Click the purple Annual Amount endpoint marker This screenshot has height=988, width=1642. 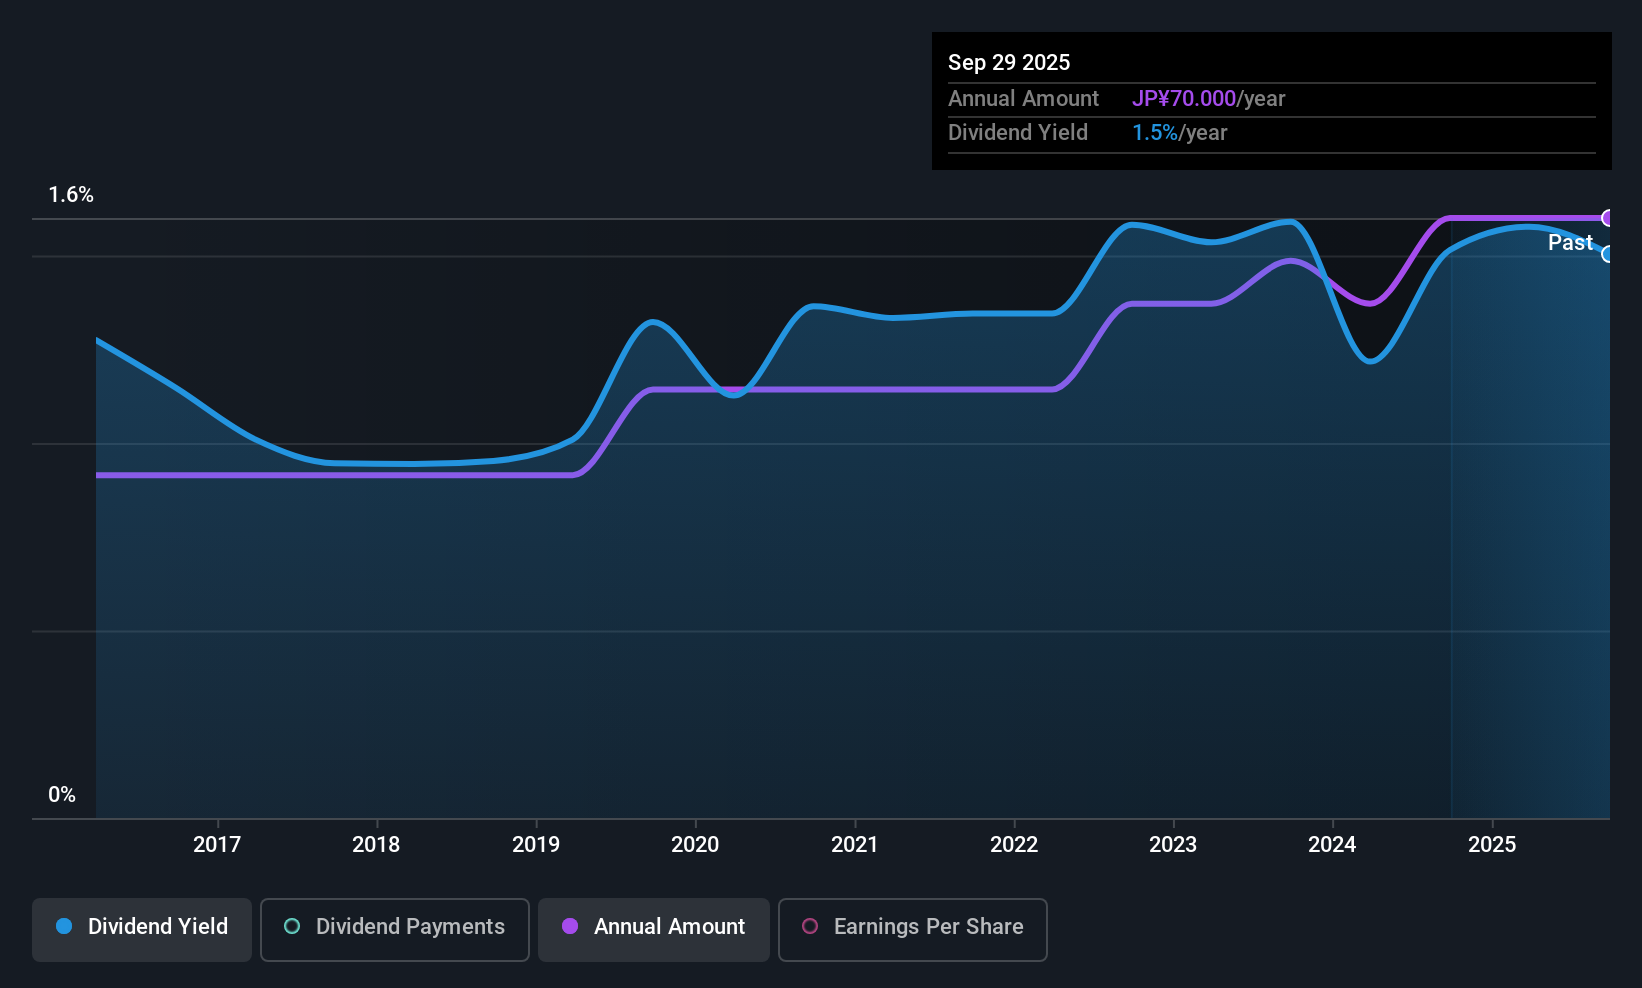1608,218
